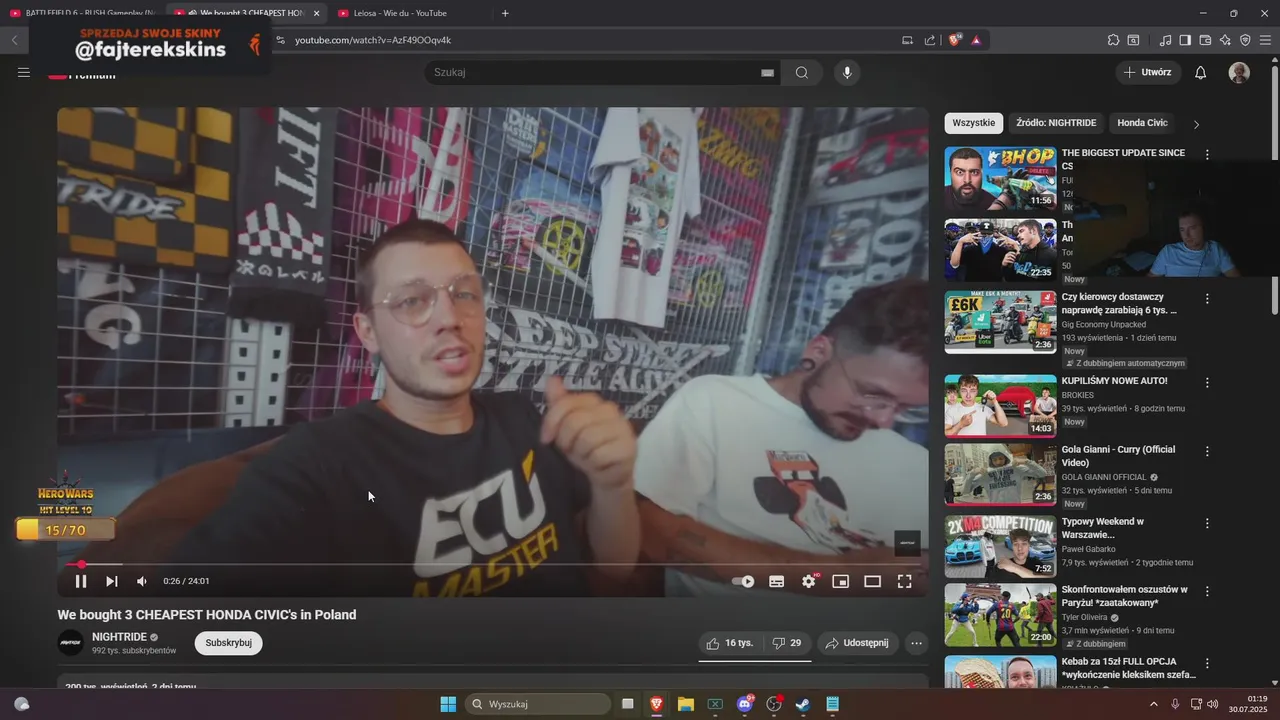
Task: Click the Brave Shields lion icon
Action: [x=955, y=40]
